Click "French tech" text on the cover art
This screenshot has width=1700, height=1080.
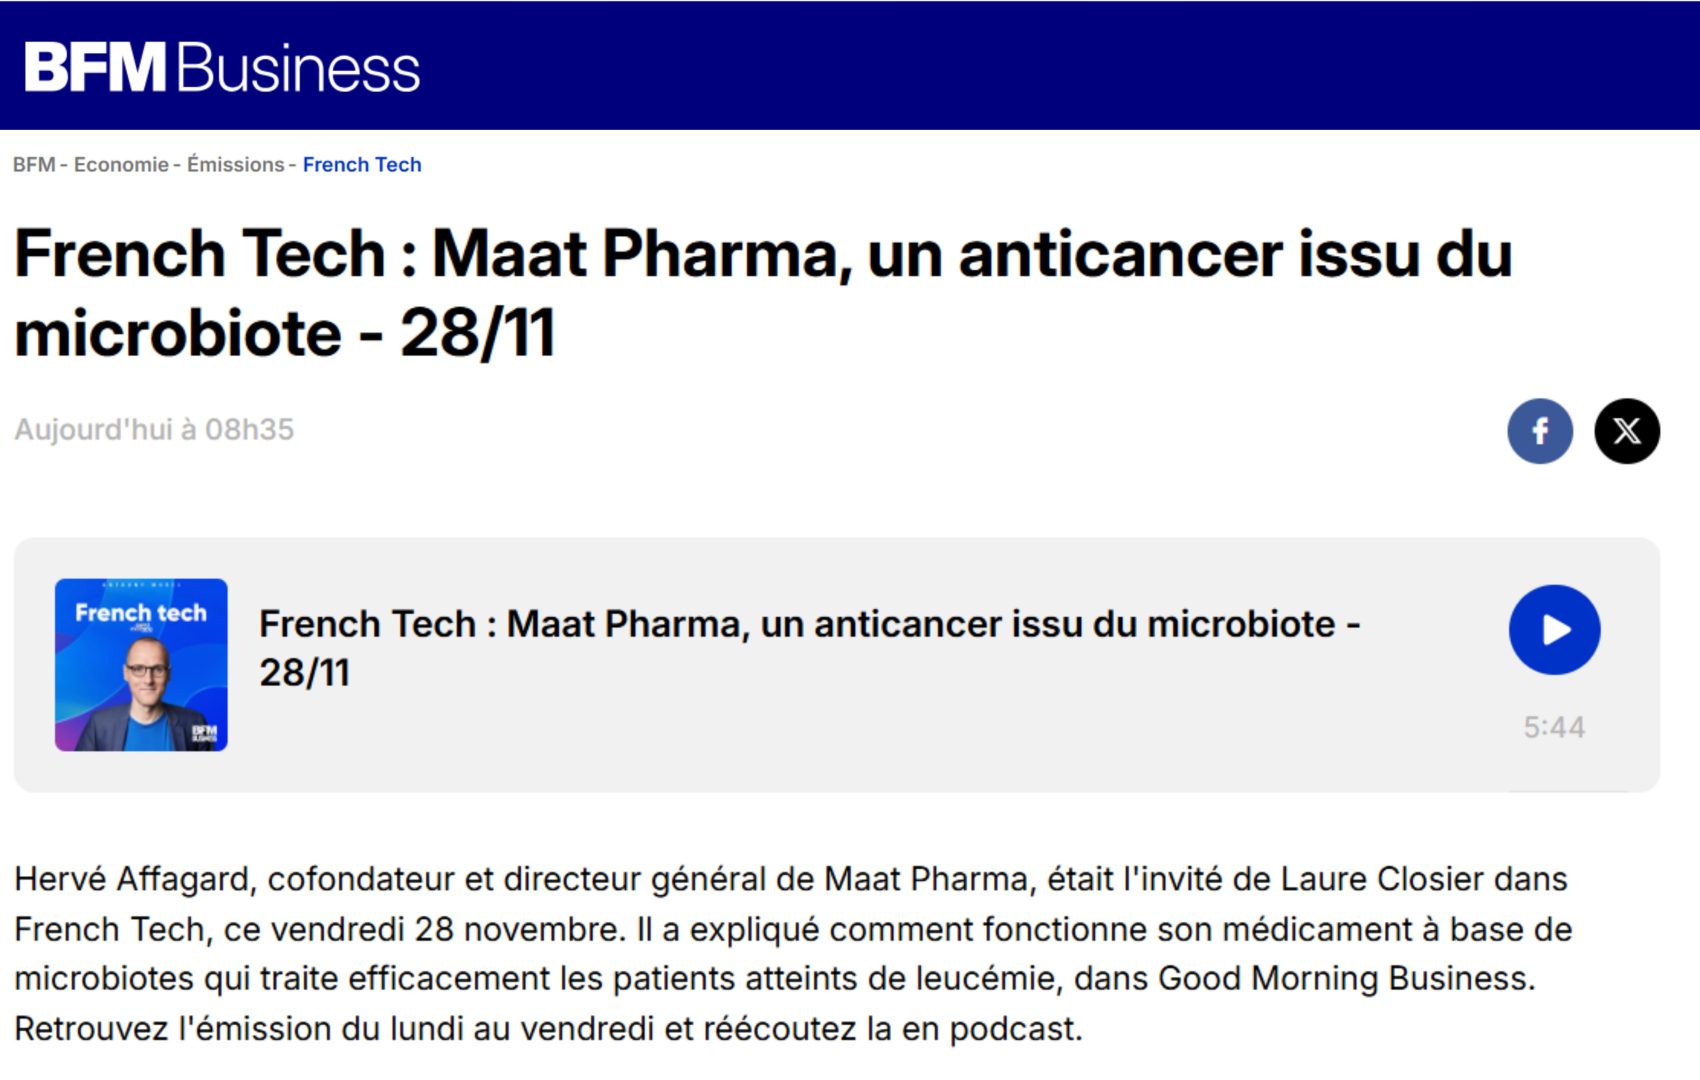point(141,613)
